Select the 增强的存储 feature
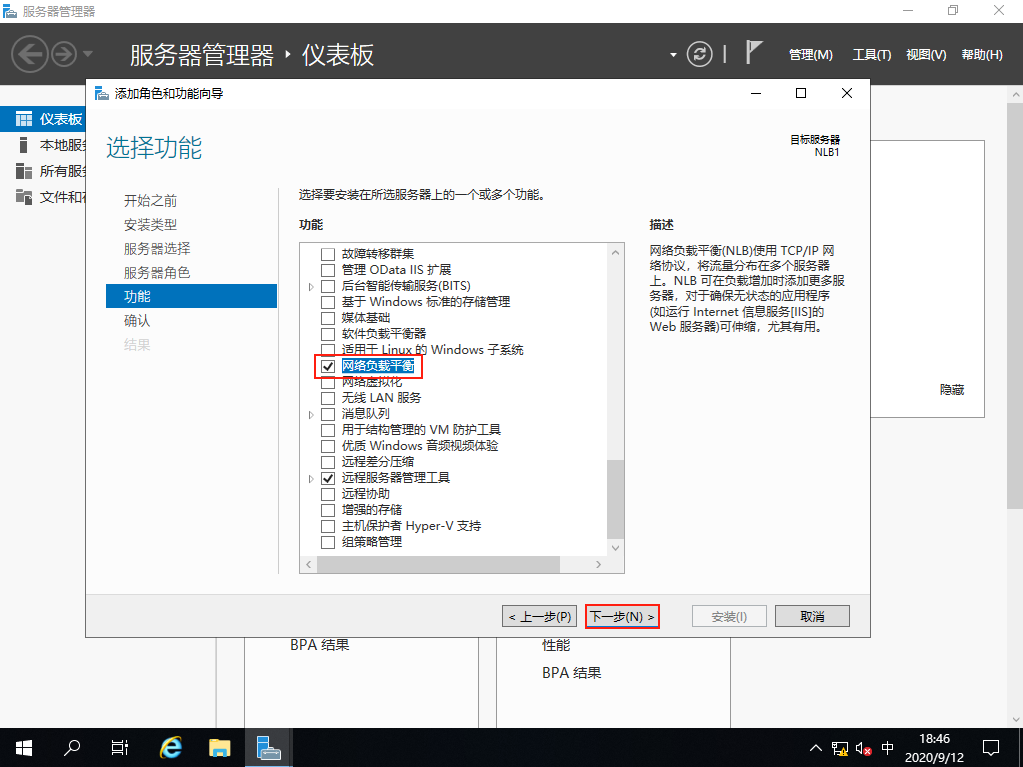Viewport: 1023px width, 767px height. click(372, 510)
